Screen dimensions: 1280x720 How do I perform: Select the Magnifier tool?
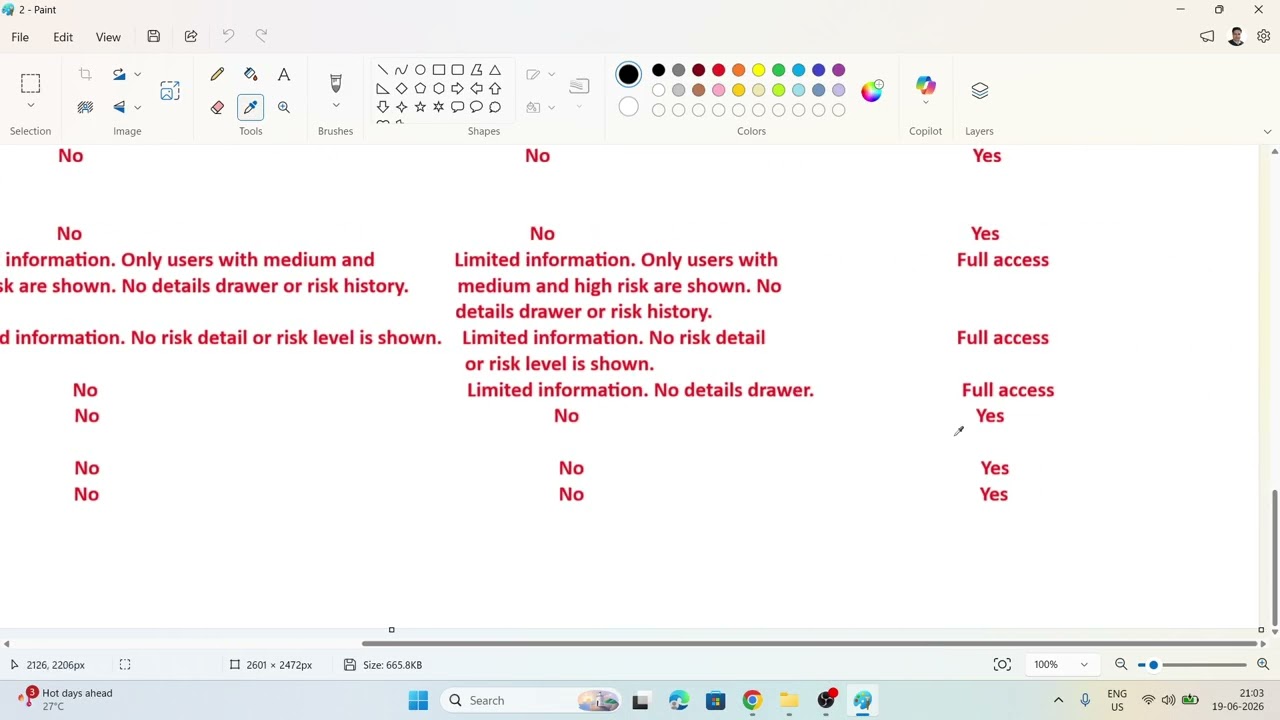coord(284,107)
